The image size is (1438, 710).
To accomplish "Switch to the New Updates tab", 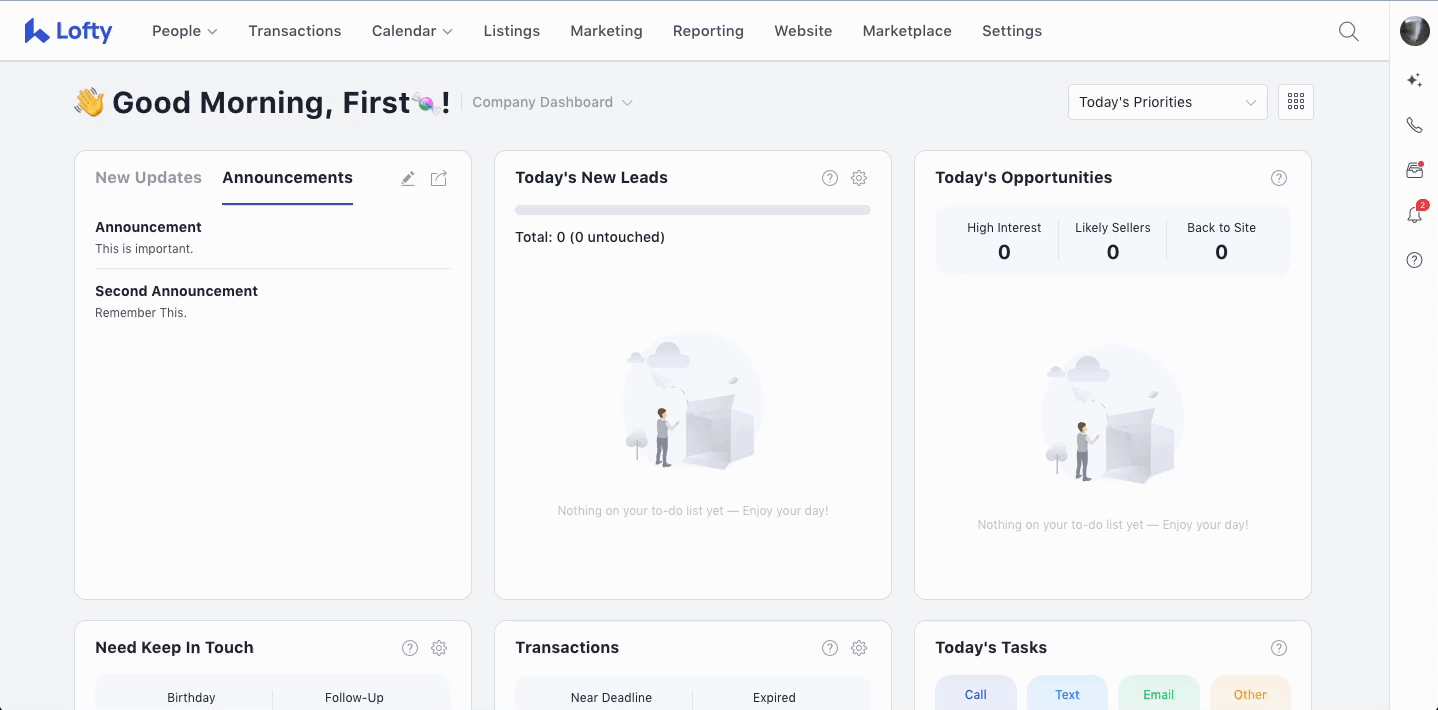I will pos(148,178).
